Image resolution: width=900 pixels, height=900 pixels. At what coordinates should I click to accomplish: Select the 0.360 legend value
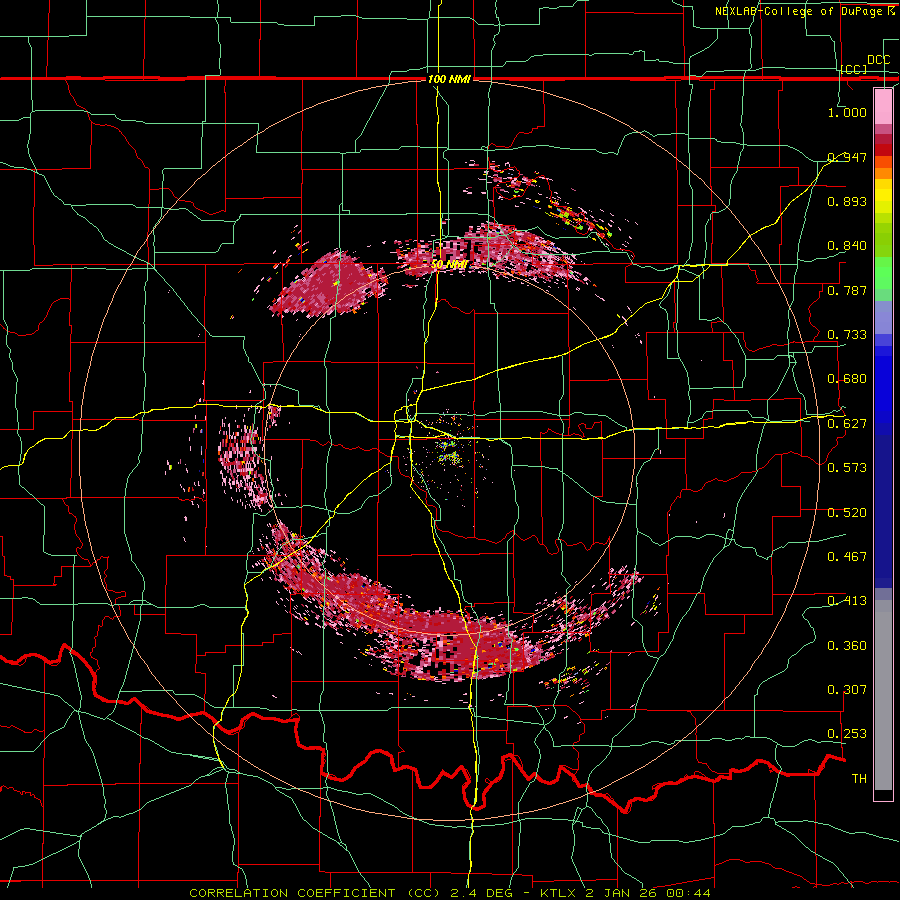point(847,646)
